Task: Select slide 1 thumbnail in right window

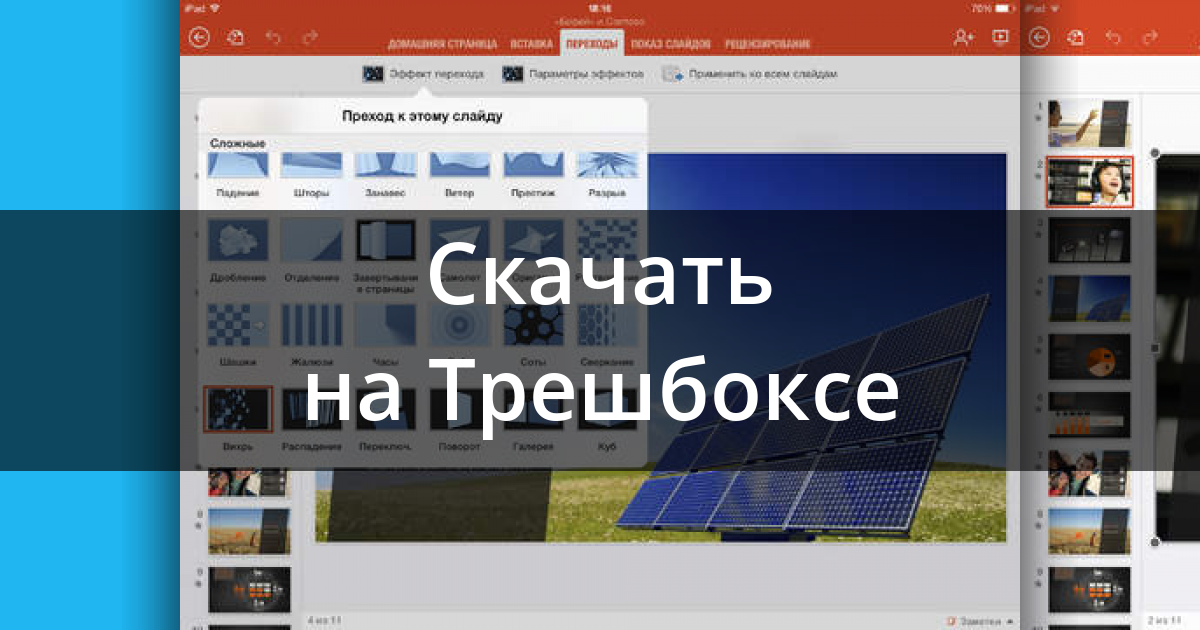Action: pyautogui.click(x=1088, y=124)
